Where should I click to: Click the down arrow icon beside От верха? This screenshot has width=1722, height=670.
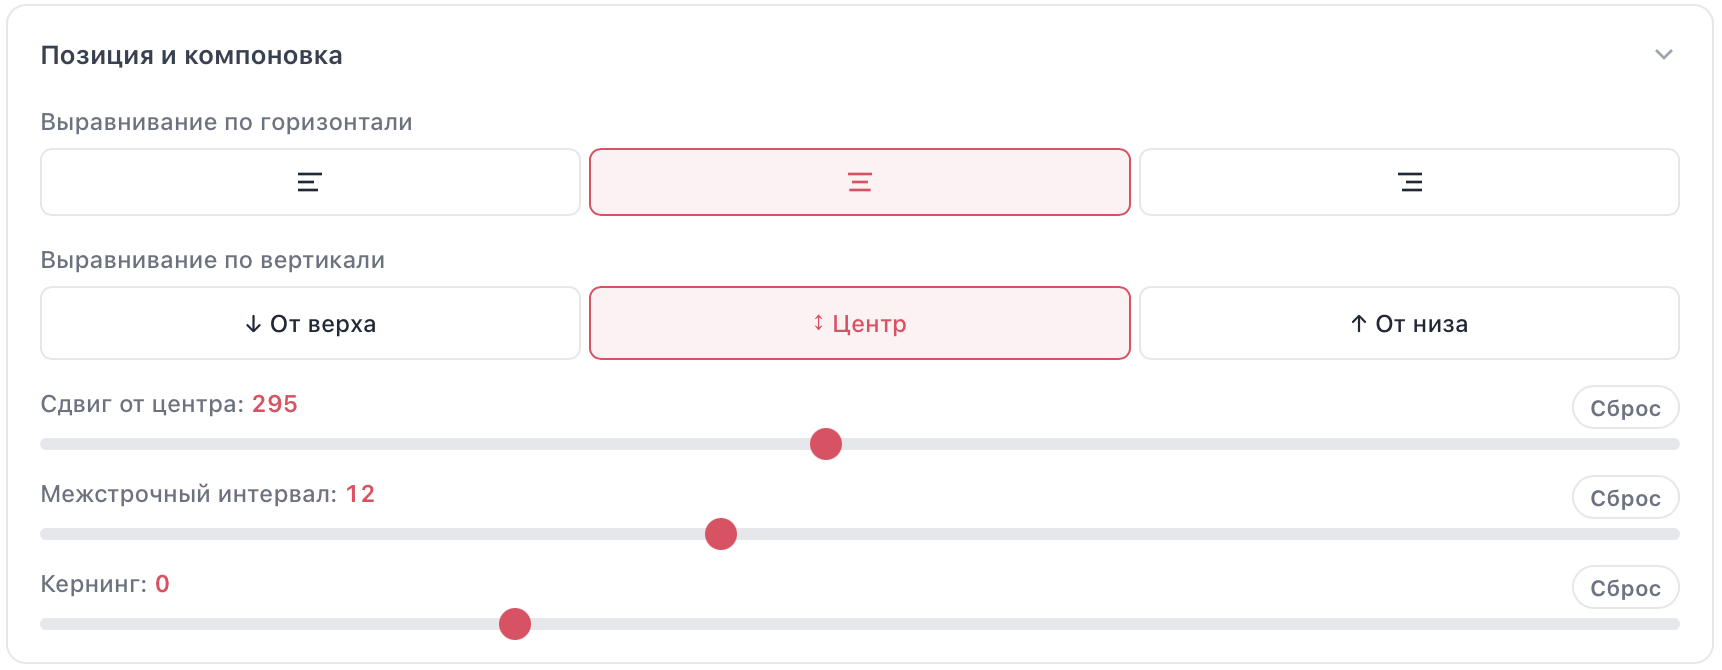click(x=253, y=324)
